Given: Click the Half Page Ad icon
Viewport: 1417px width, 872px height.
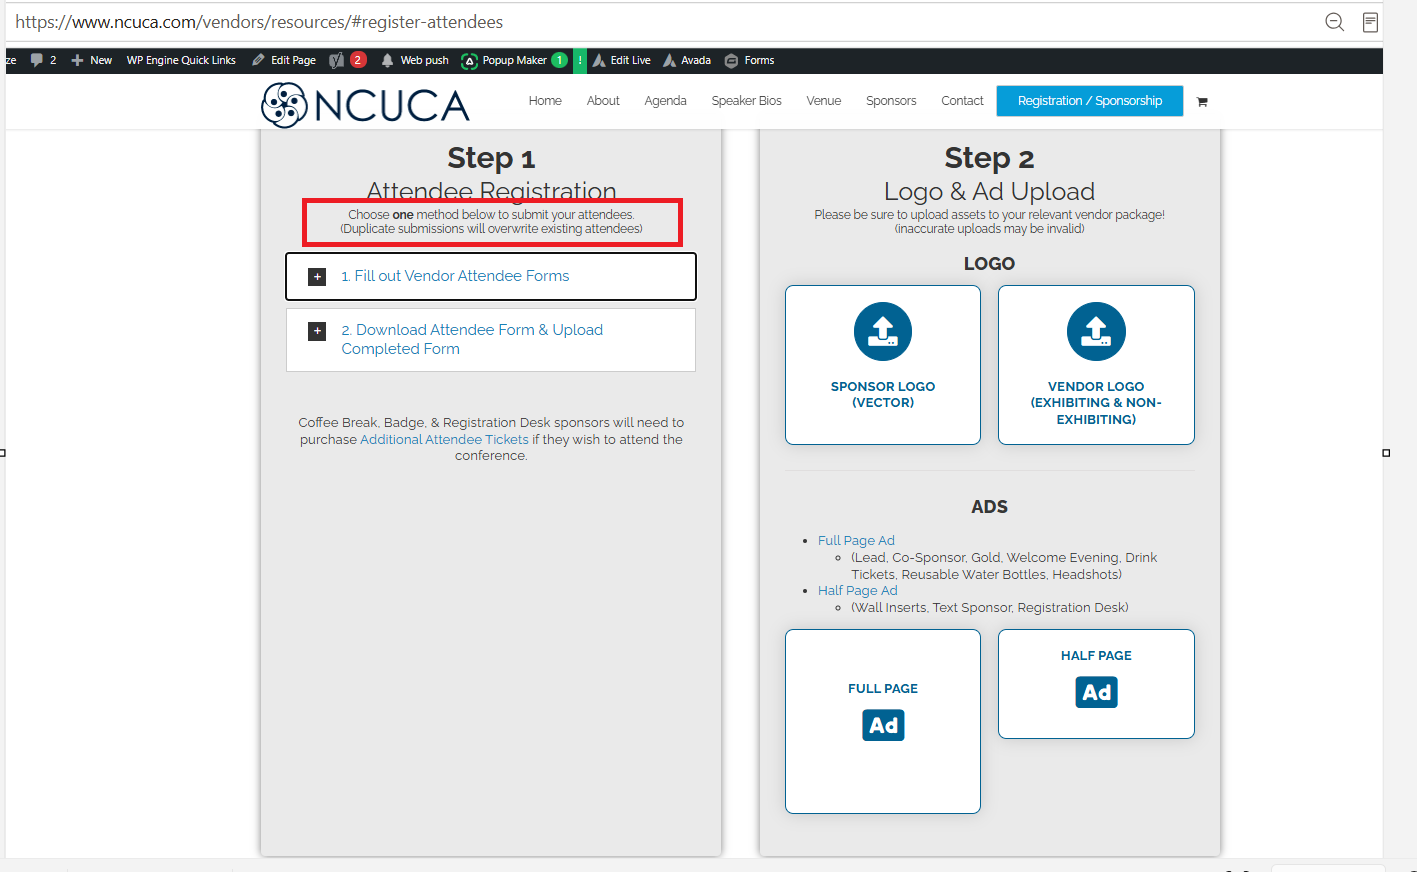Looking at the screenshot, I should coord(1096,692).
